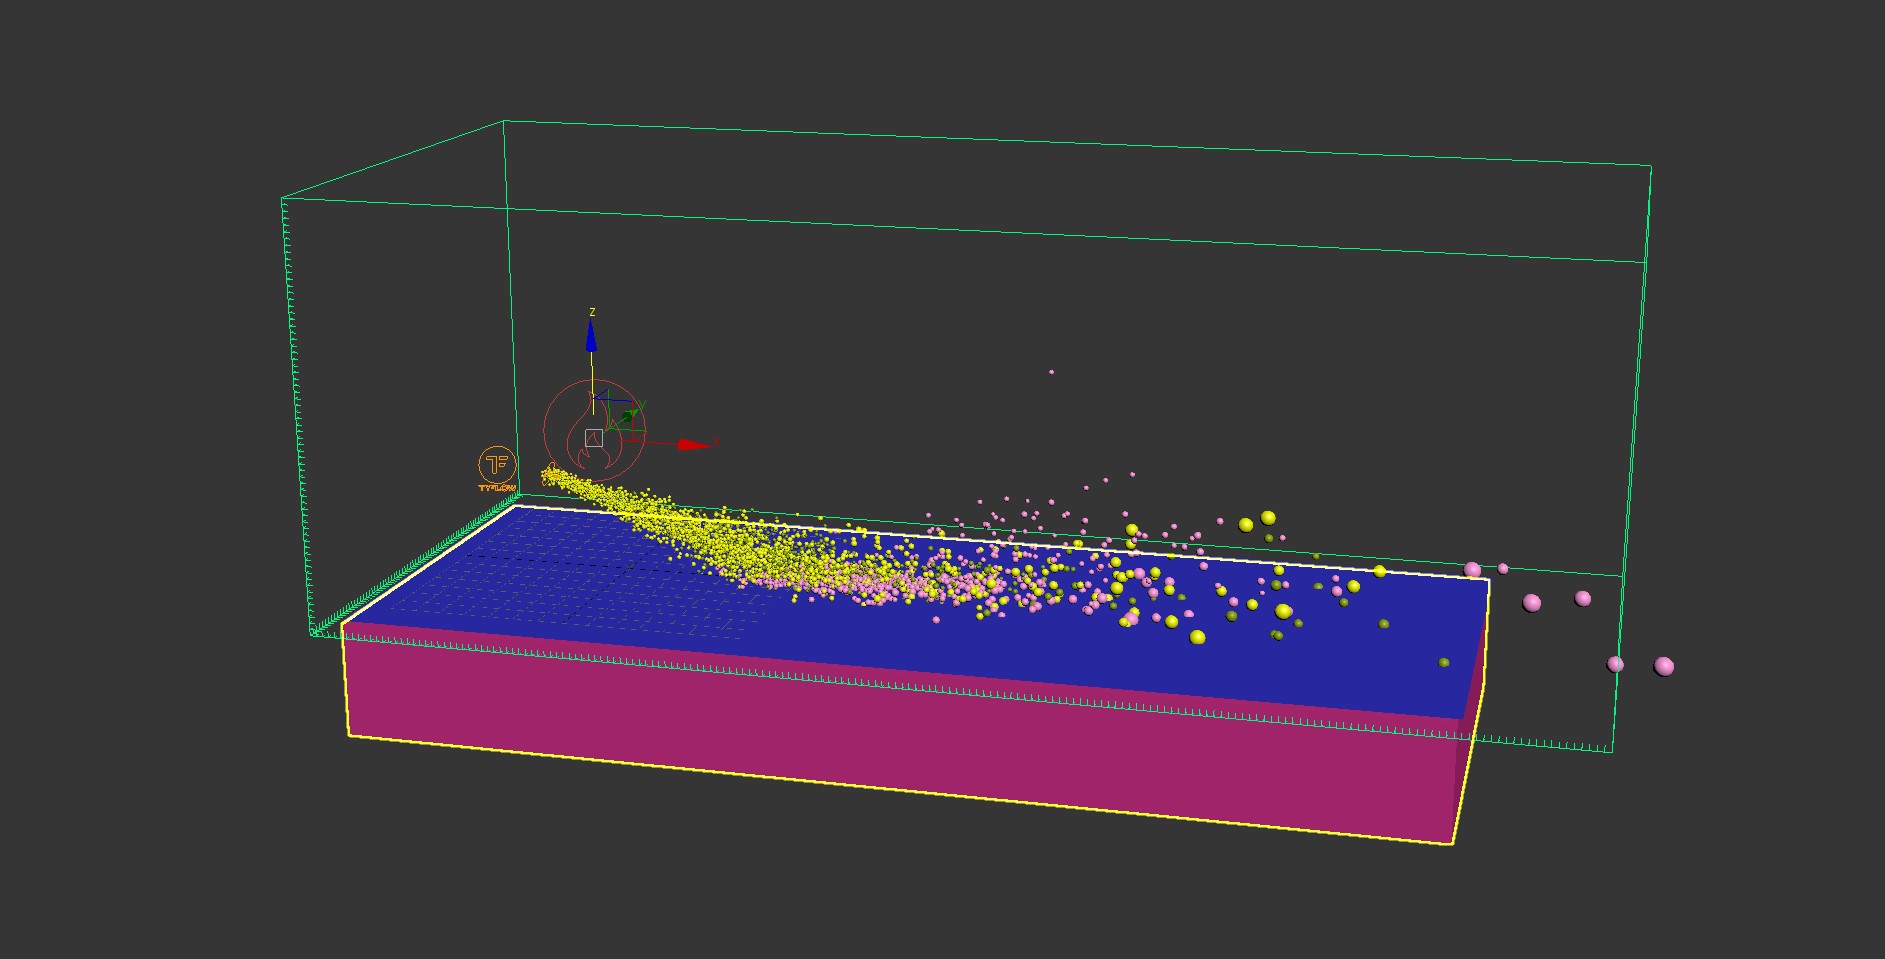Click the isolated pink particle floating highest
This screenshot has height=959, width=1885.
1051,372
